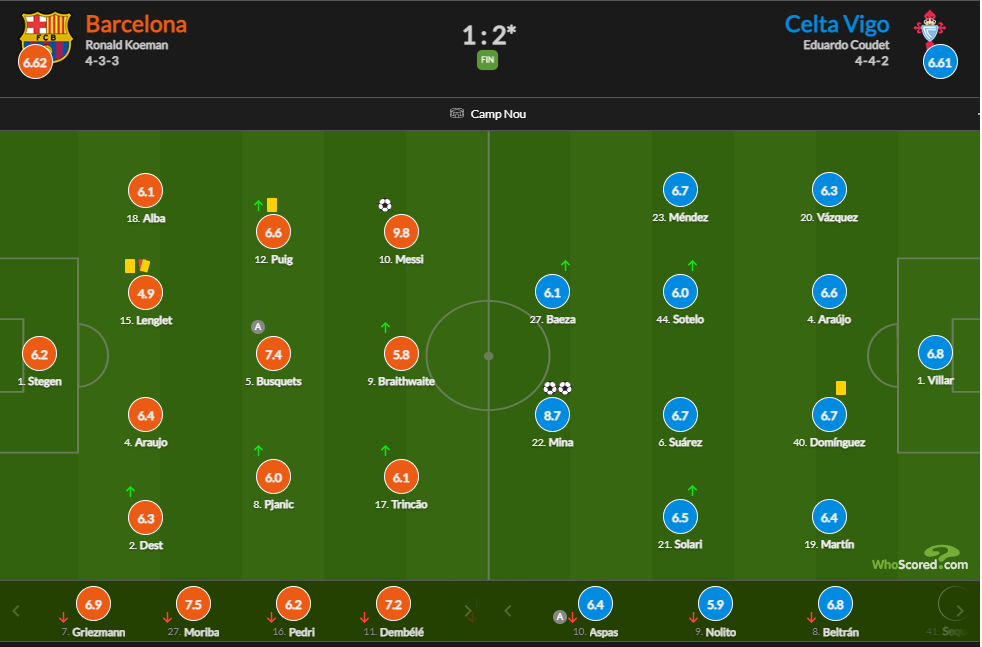The width and height of the screenshot is (982, 647).
Task: Click the yellow card above Domínguez
Action: (x=841, y=388)
